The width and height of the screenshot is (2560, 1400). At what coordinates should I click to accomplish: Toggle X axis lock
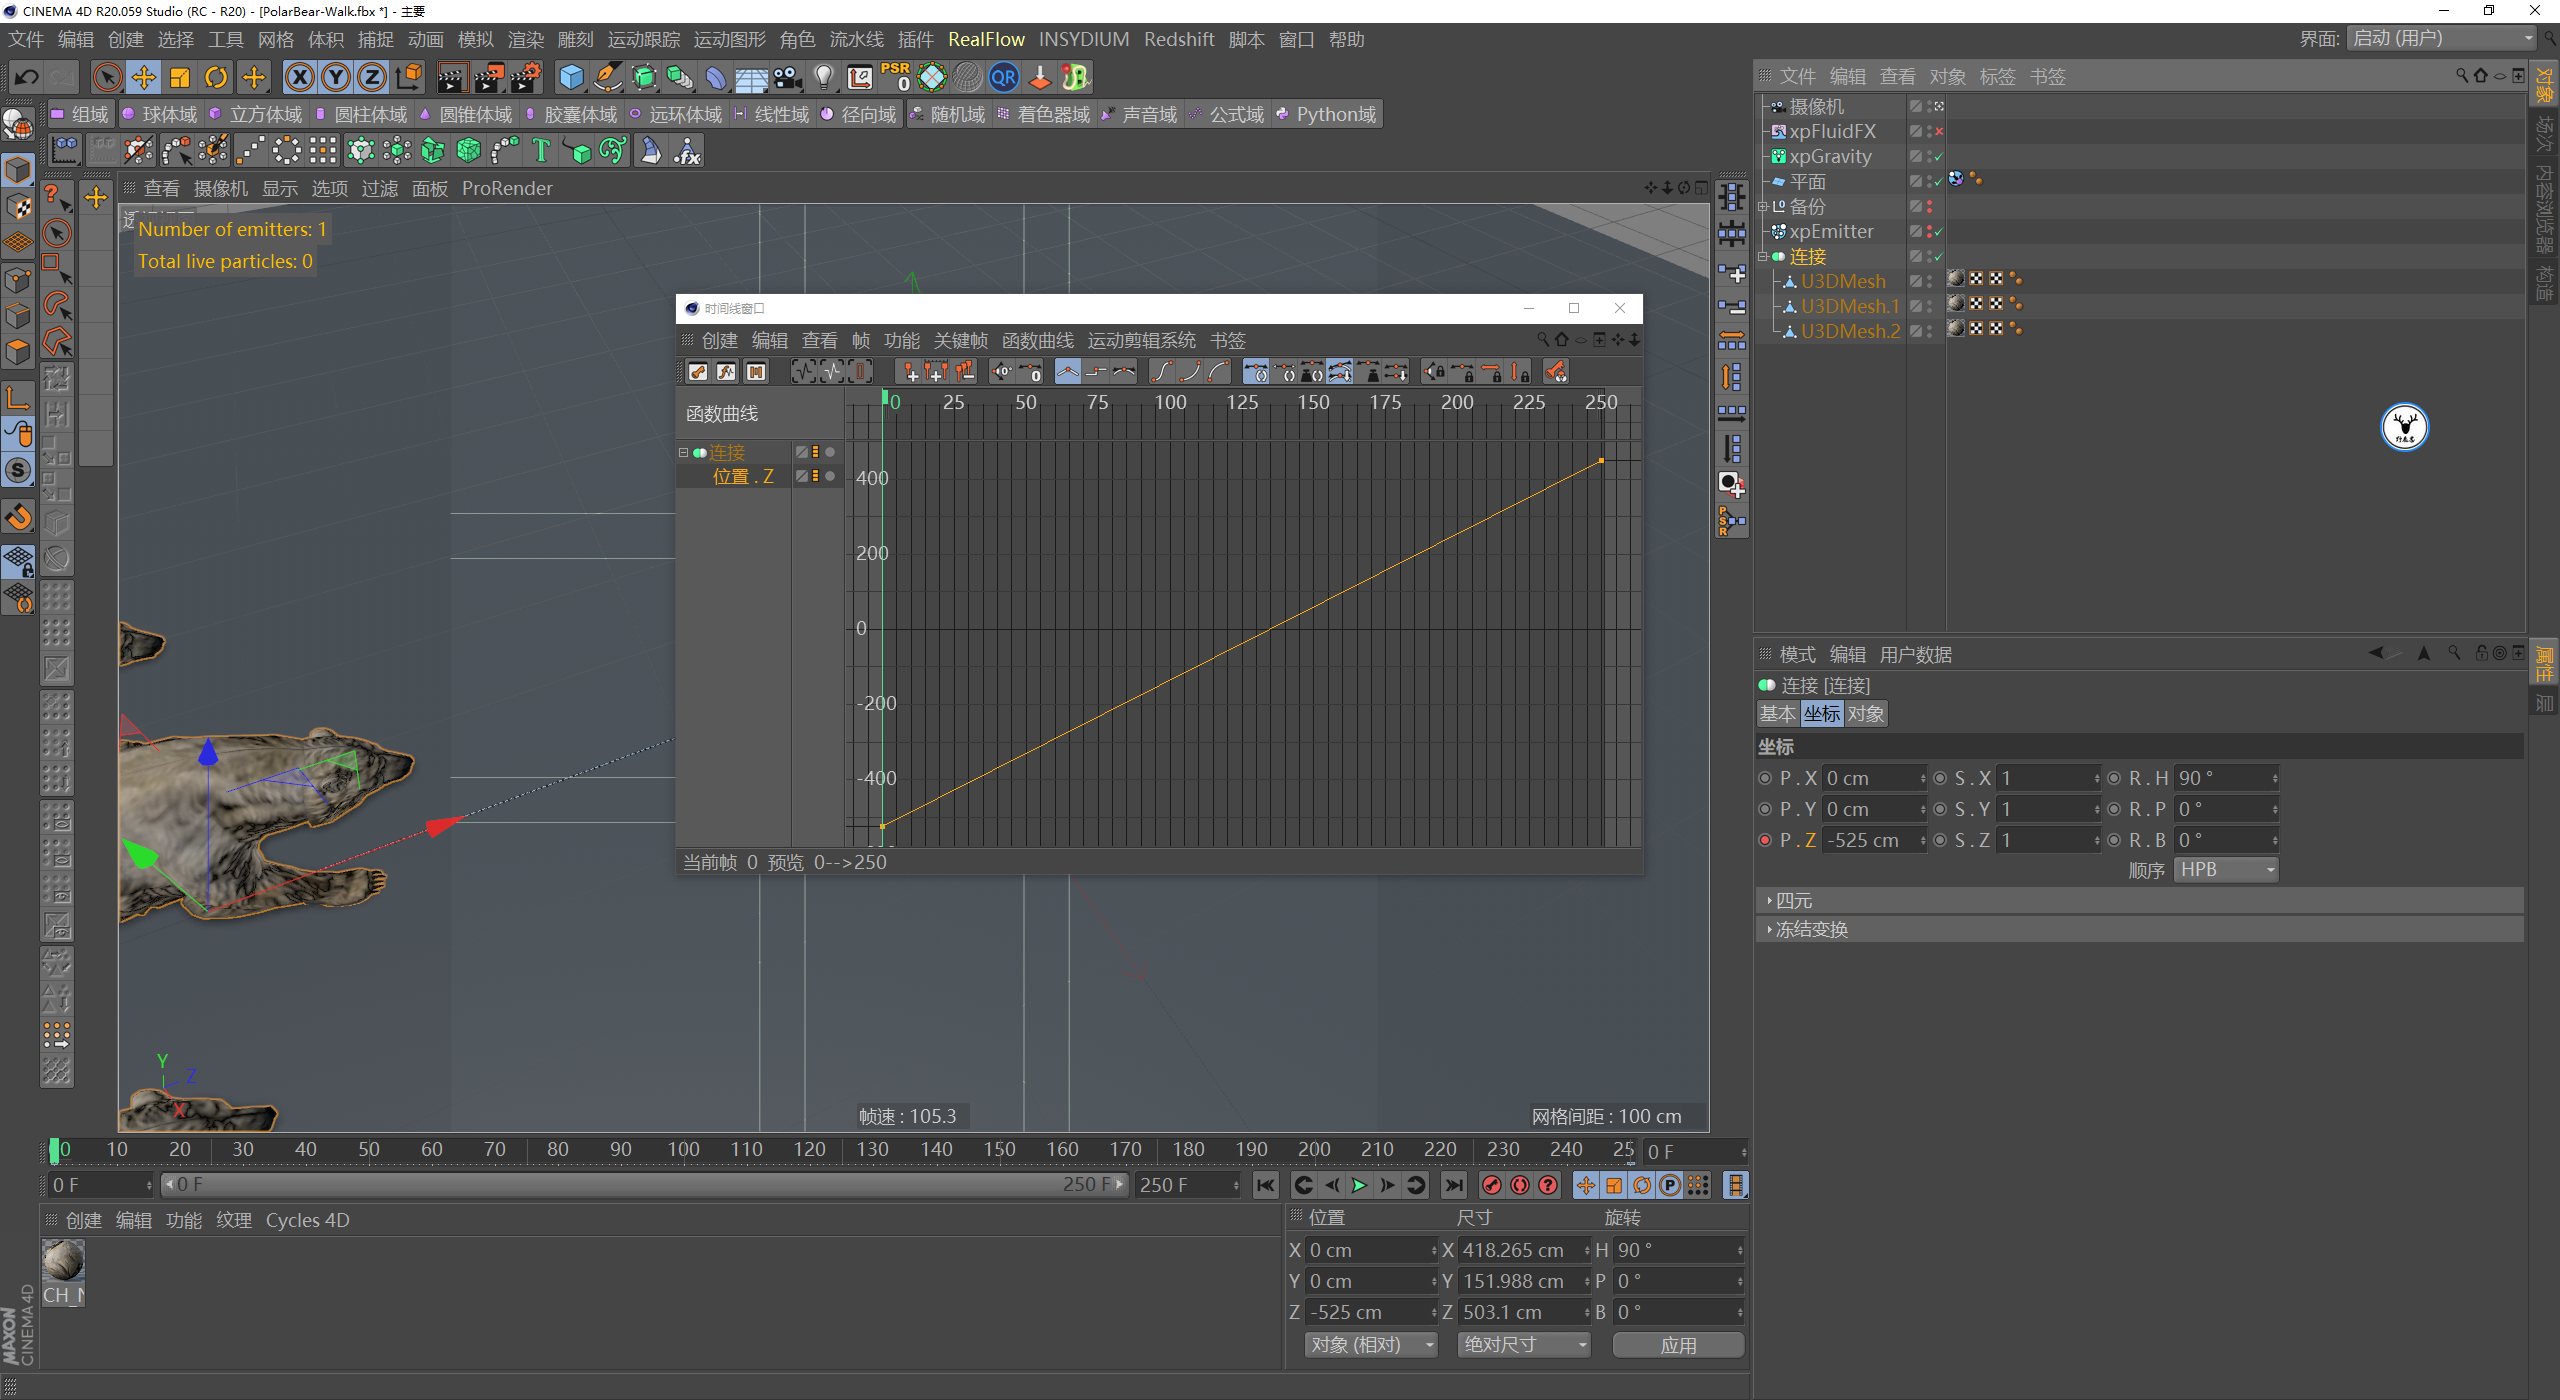coord(299,77)
